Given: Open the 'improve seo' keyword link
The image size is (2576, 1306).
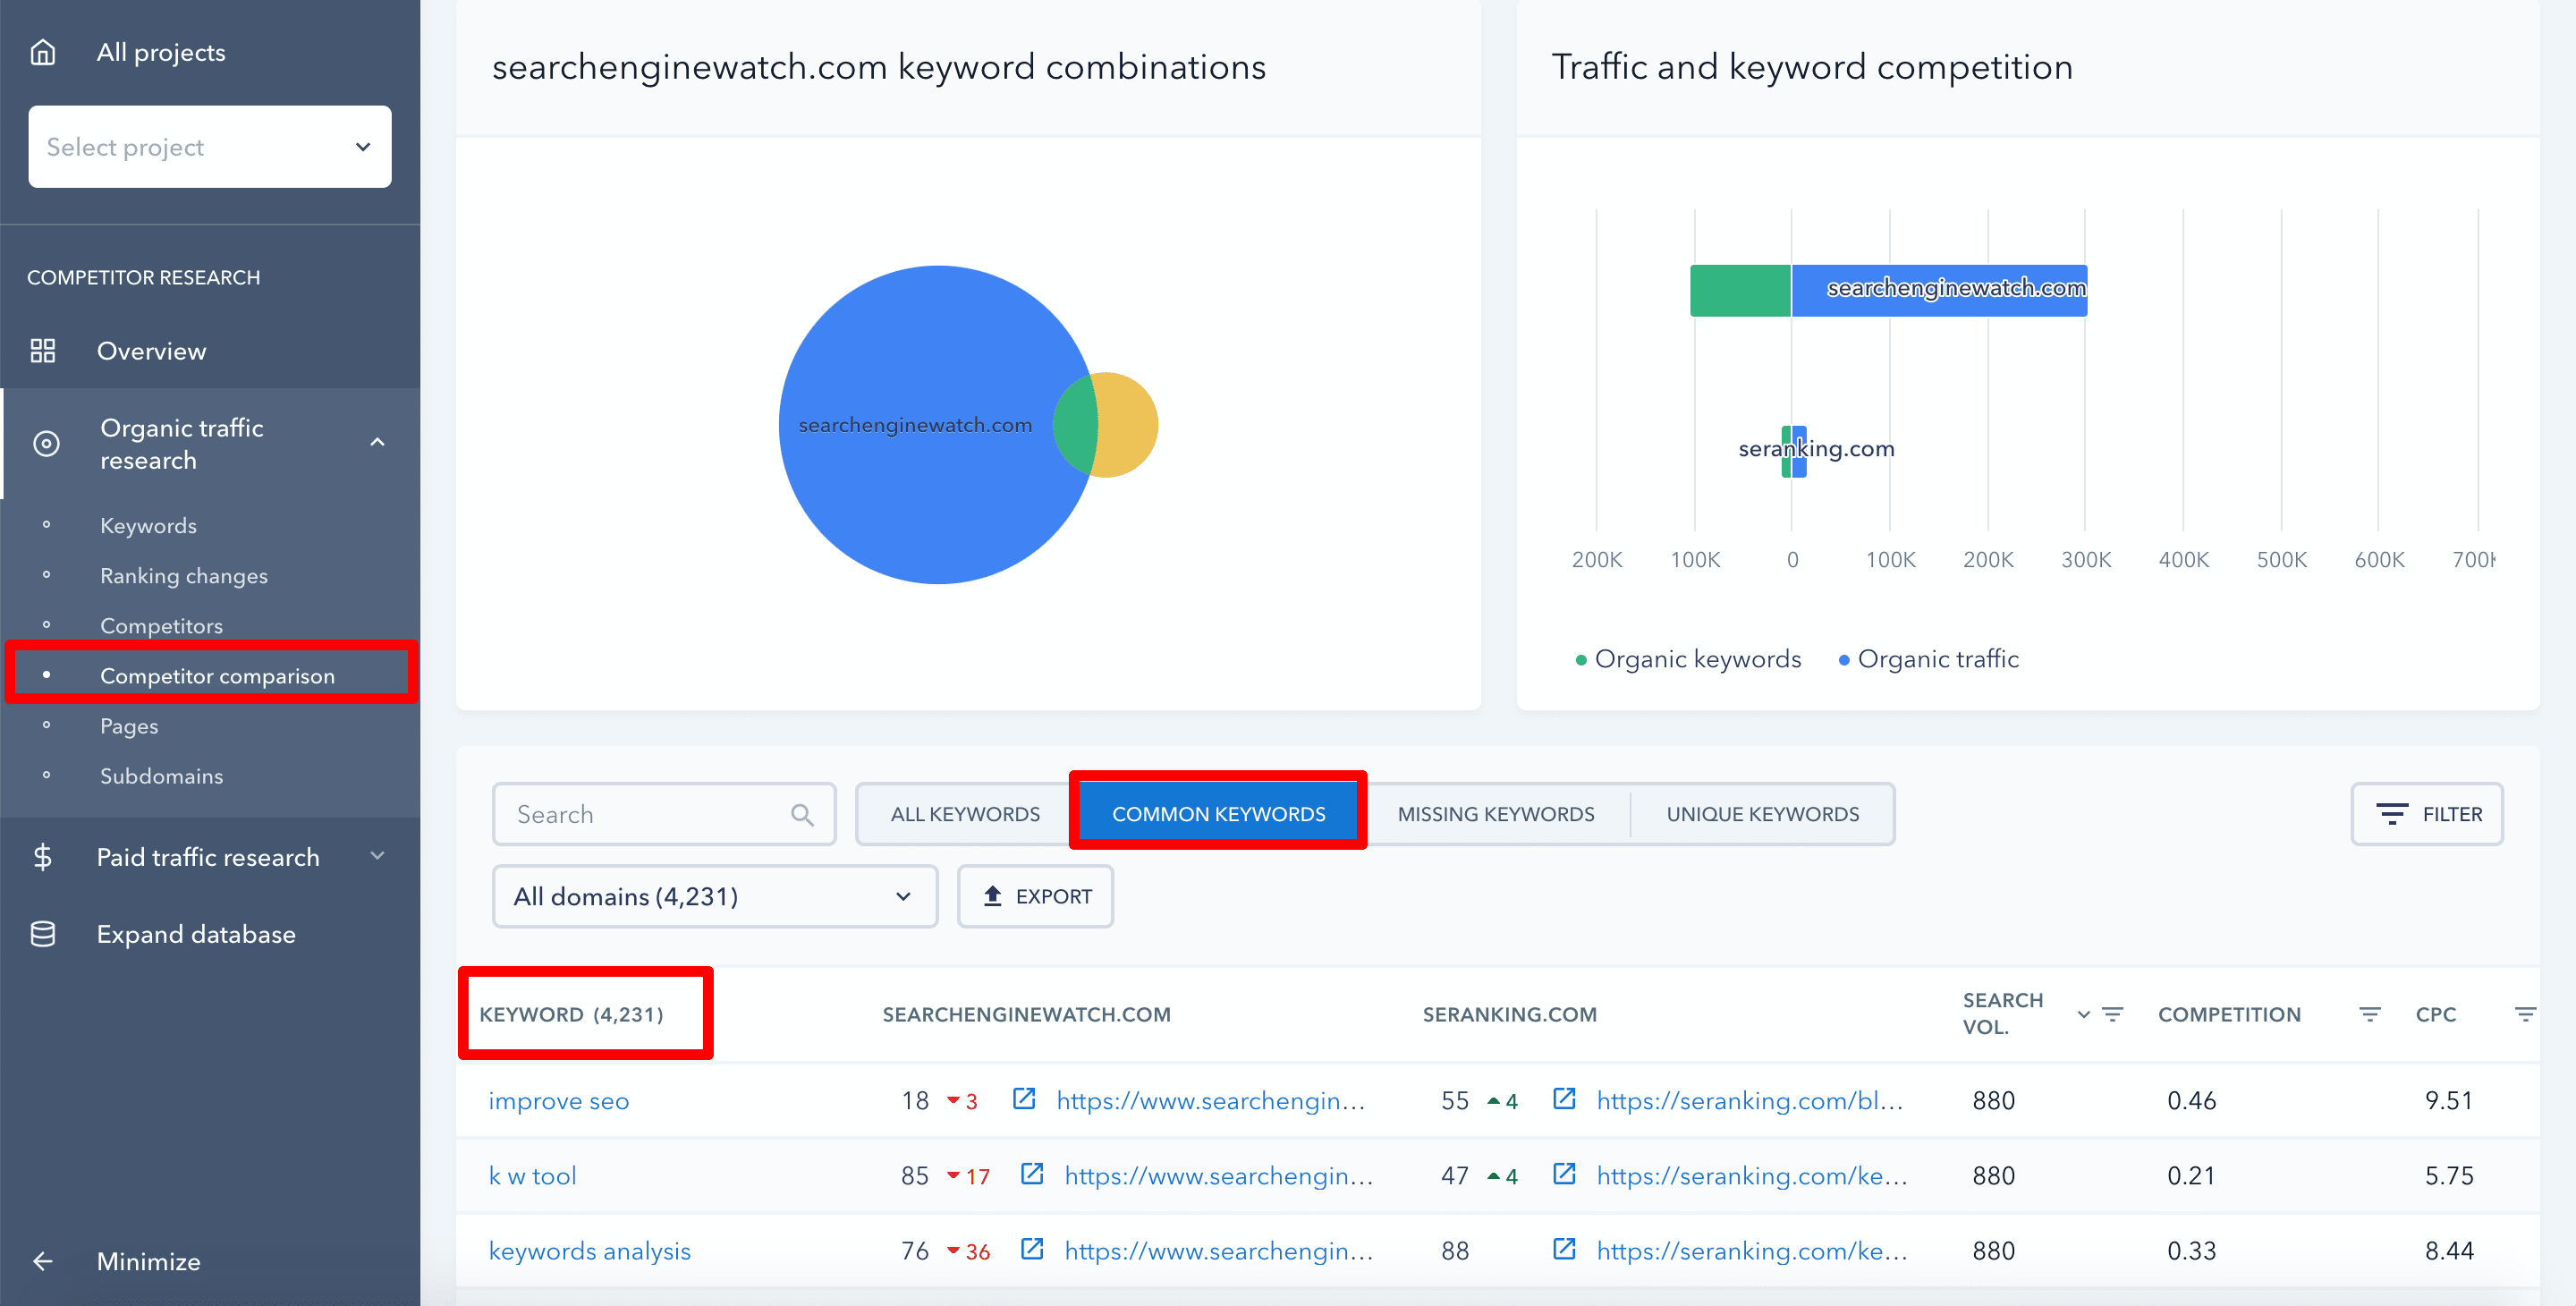Looking at the screenshot, I should click(558, 1101).
